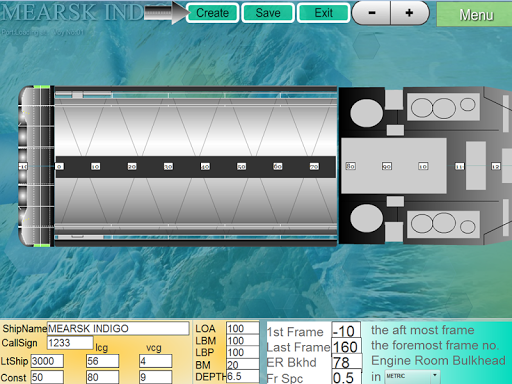Exit the ship editor
Screen dimensions: 512x384
[x=324, y=13]
